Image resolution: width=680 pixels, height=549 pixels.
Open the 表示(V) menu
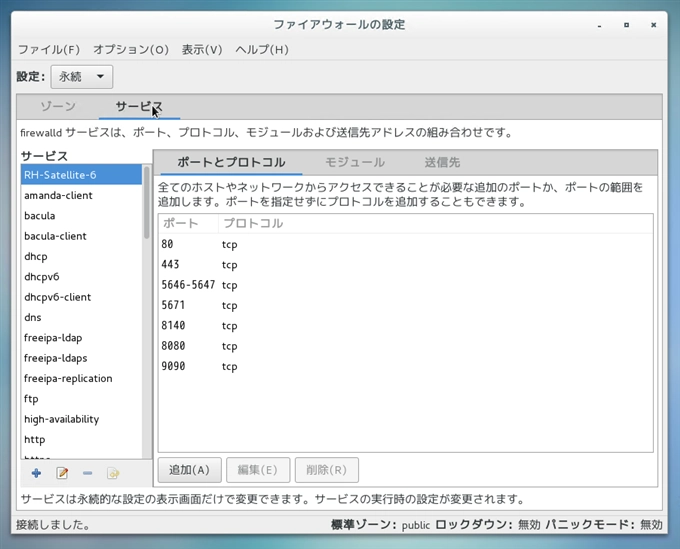tap(202, 49)
